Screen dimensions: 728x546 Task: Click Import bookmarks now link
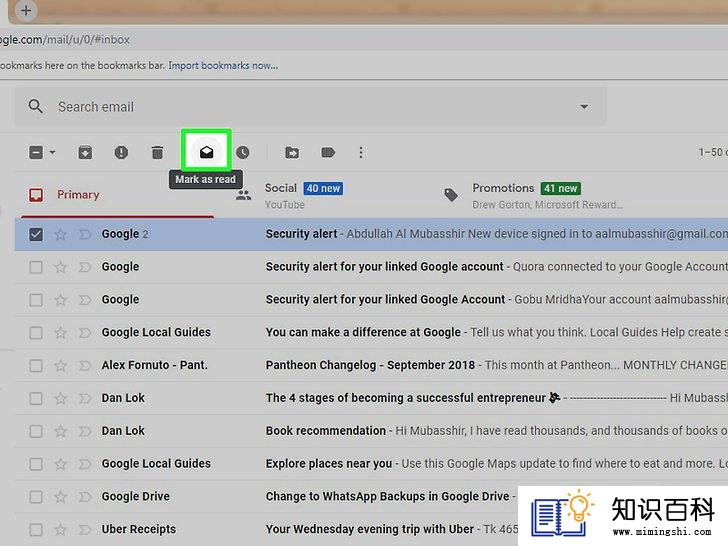click(x=223, y=65)
